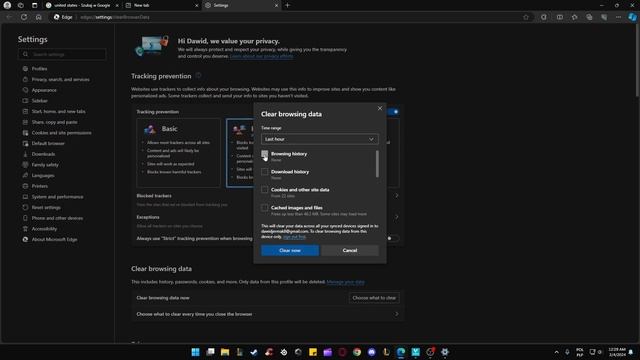Open Reset settings page
This screenshot has width=640, height=360.
click(x=46, y=207)
